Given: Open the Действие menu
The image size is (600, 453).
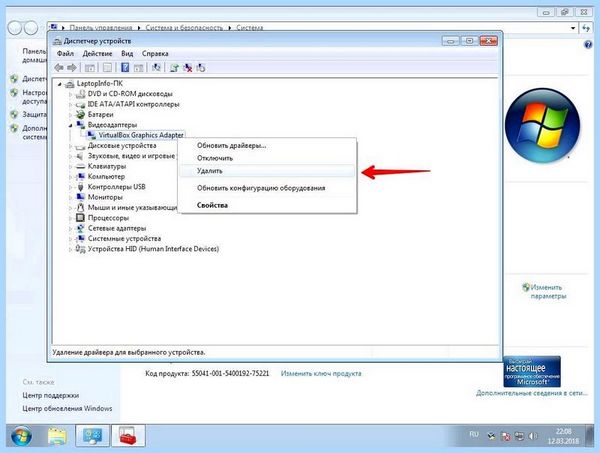Looking at the screenshot, I should pos(98,54).
